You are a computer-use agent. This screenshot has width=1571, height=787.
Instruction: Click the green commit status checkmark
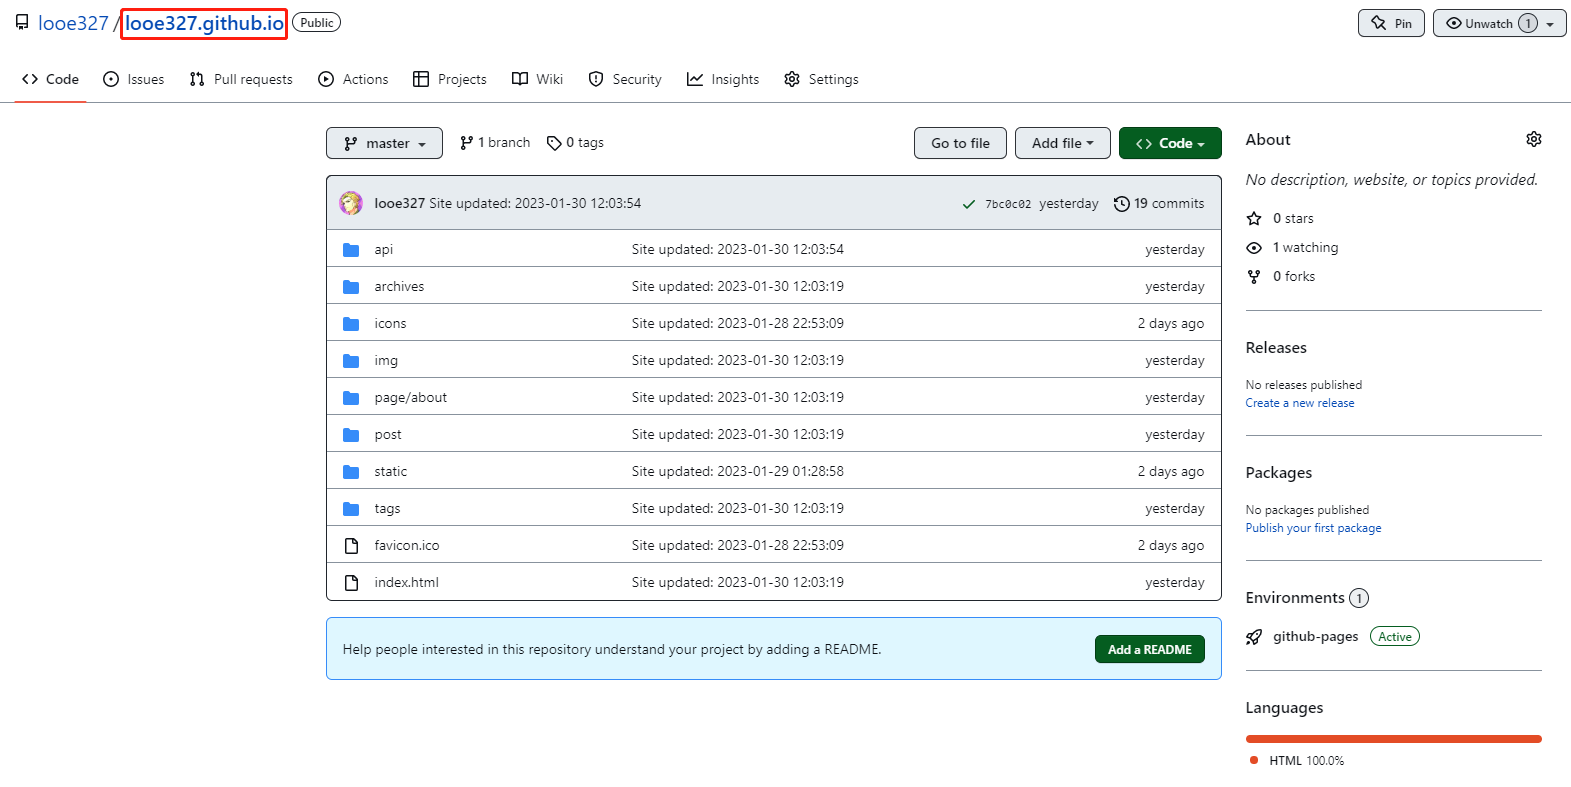click(x=968, y=204)
